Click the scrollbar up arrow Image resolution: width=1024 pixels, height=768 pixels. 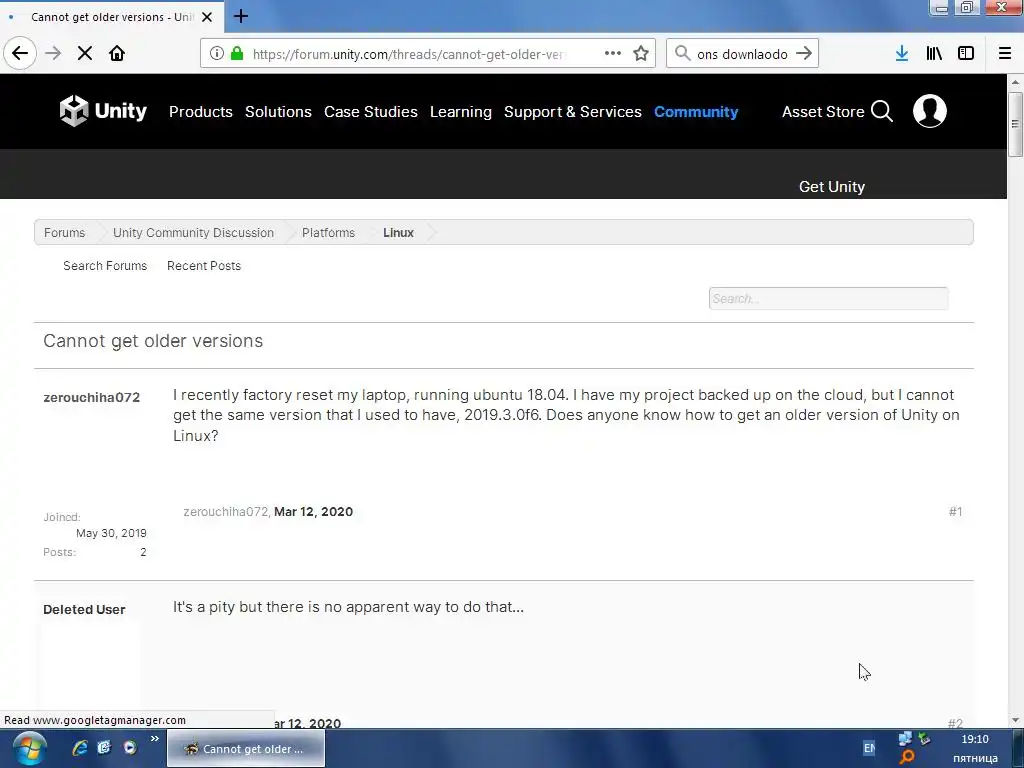[1015, 82]
